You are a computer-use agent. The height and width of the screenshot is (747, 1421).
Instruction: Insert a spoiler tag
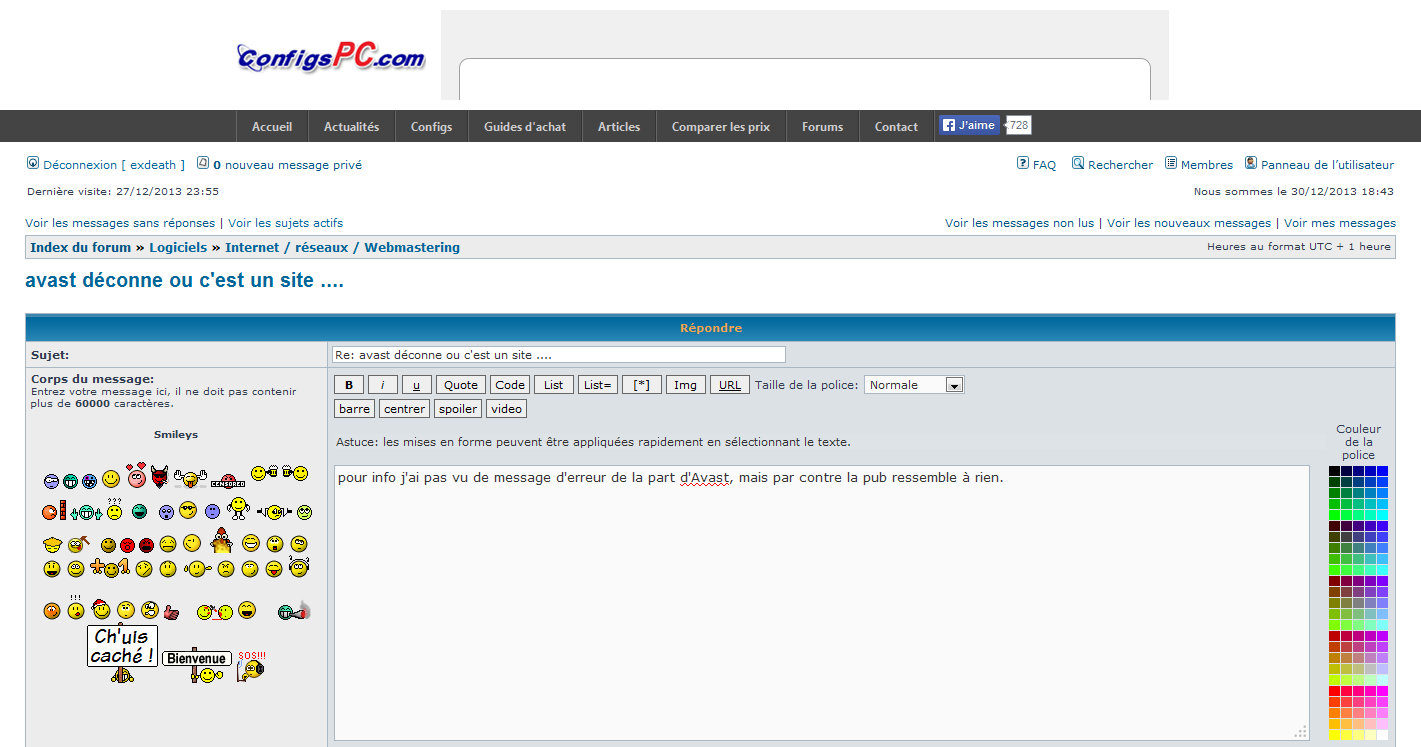458,409
